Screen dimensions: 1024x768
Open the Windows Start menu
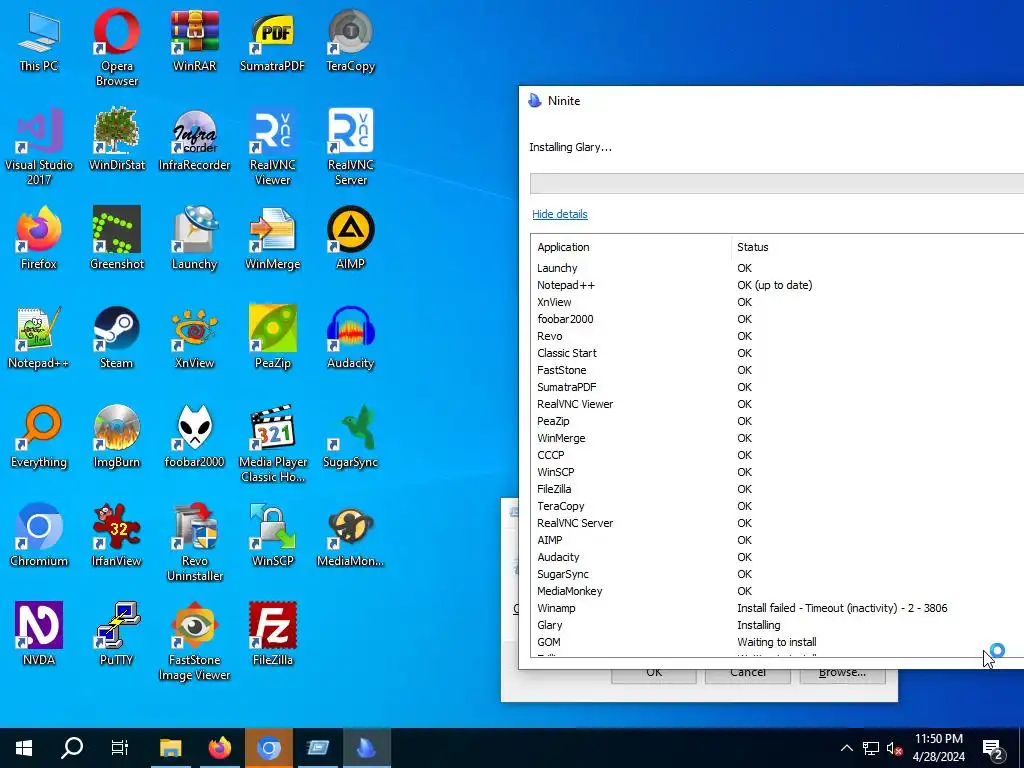(24, 747)
